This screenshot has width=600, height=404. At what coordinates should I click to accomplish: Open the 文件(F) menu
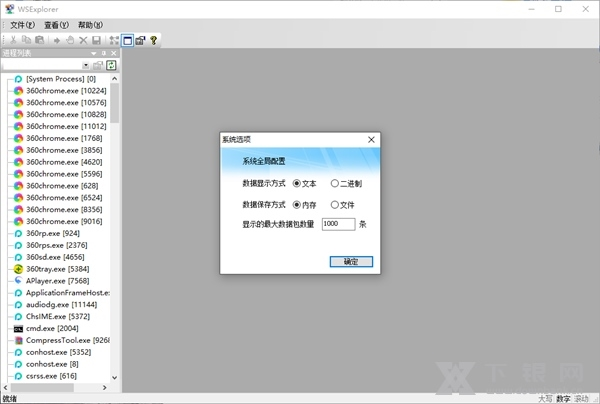pos(22,25)
